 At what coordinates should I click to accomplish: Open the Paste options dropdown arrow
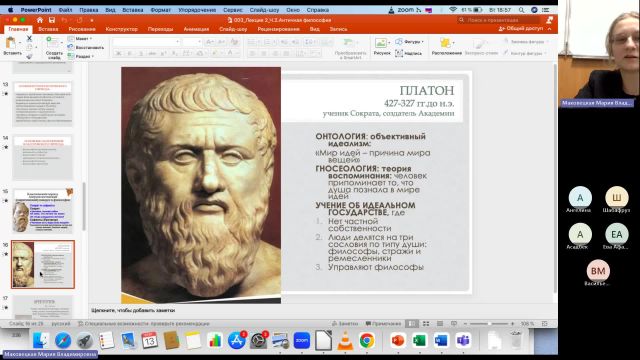(x=20, y=42)
